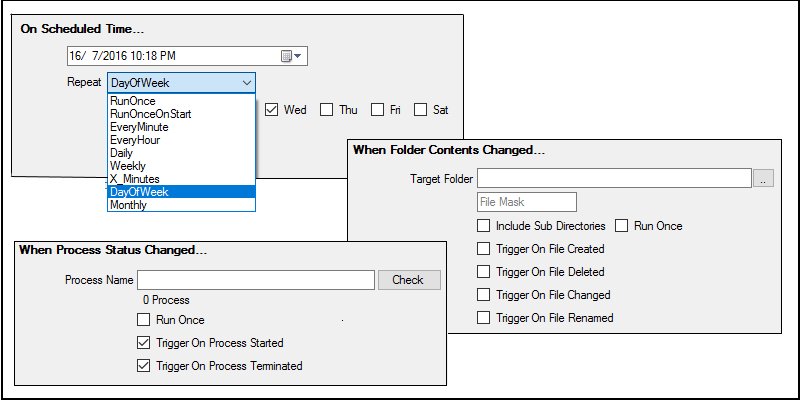Click into the File Mask field

[527, 202]
